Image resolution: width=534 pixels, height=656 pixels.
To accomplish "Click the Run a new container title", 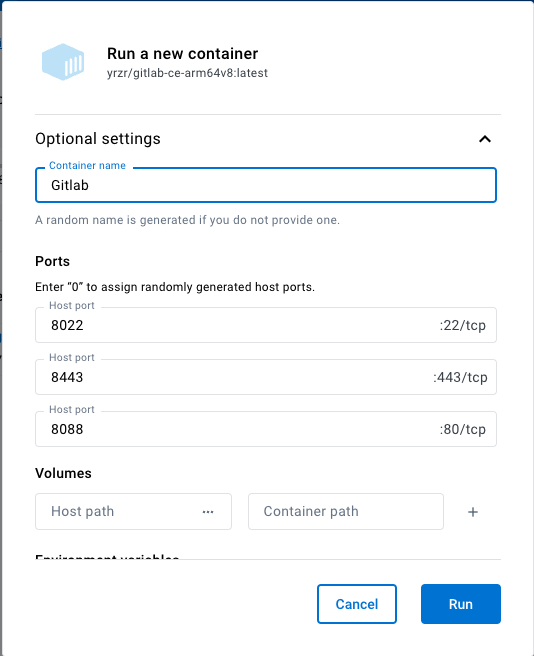I will (182, 54).
